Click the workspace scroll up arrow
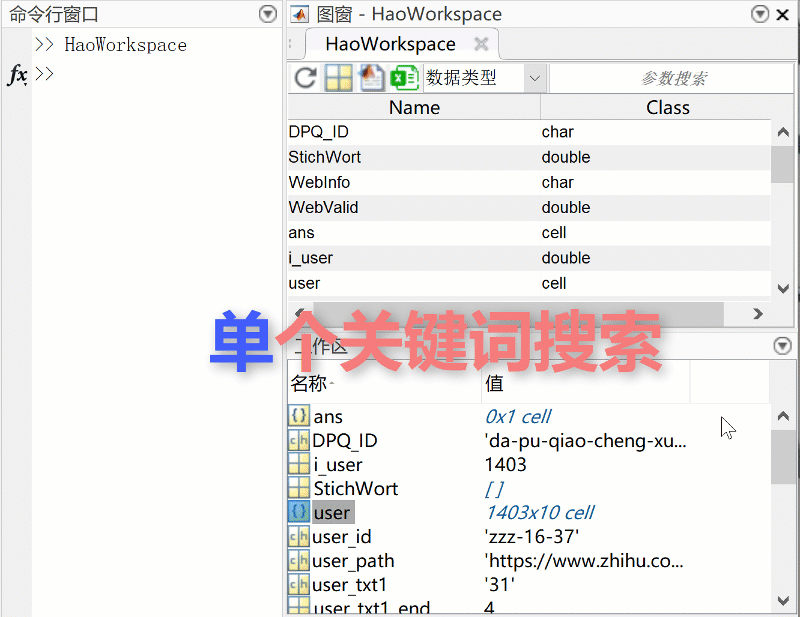800x617 pixels. (783, 416)
